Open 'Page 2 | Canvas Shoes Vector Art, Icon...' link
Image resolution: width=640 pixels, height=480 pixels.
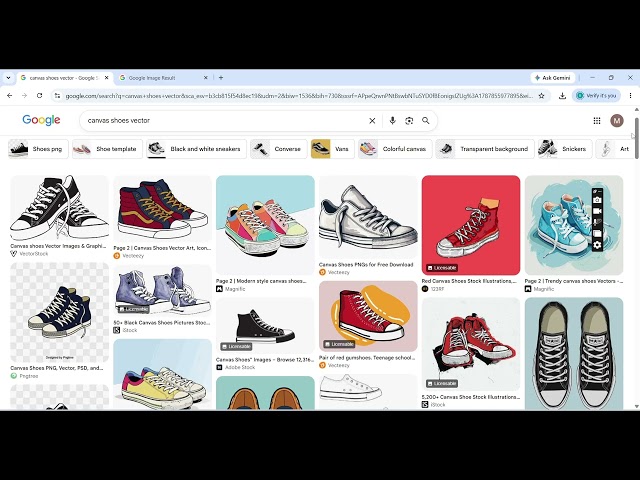point(162,248)
